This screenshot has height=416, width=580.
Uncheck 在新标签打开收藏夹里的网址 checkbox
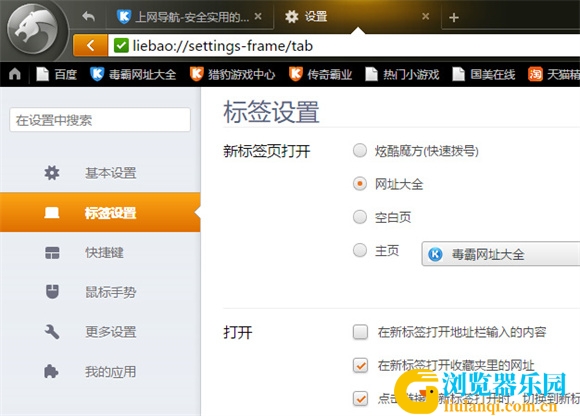360,365
